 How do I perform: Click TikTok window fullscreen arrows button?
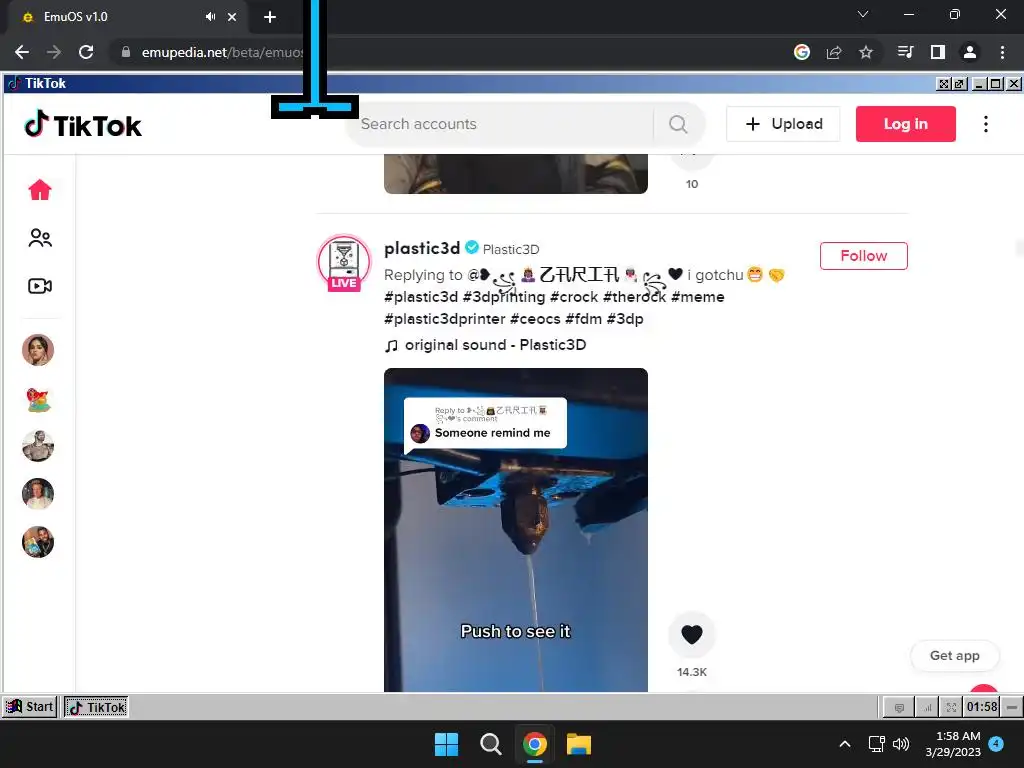(944, 84)
